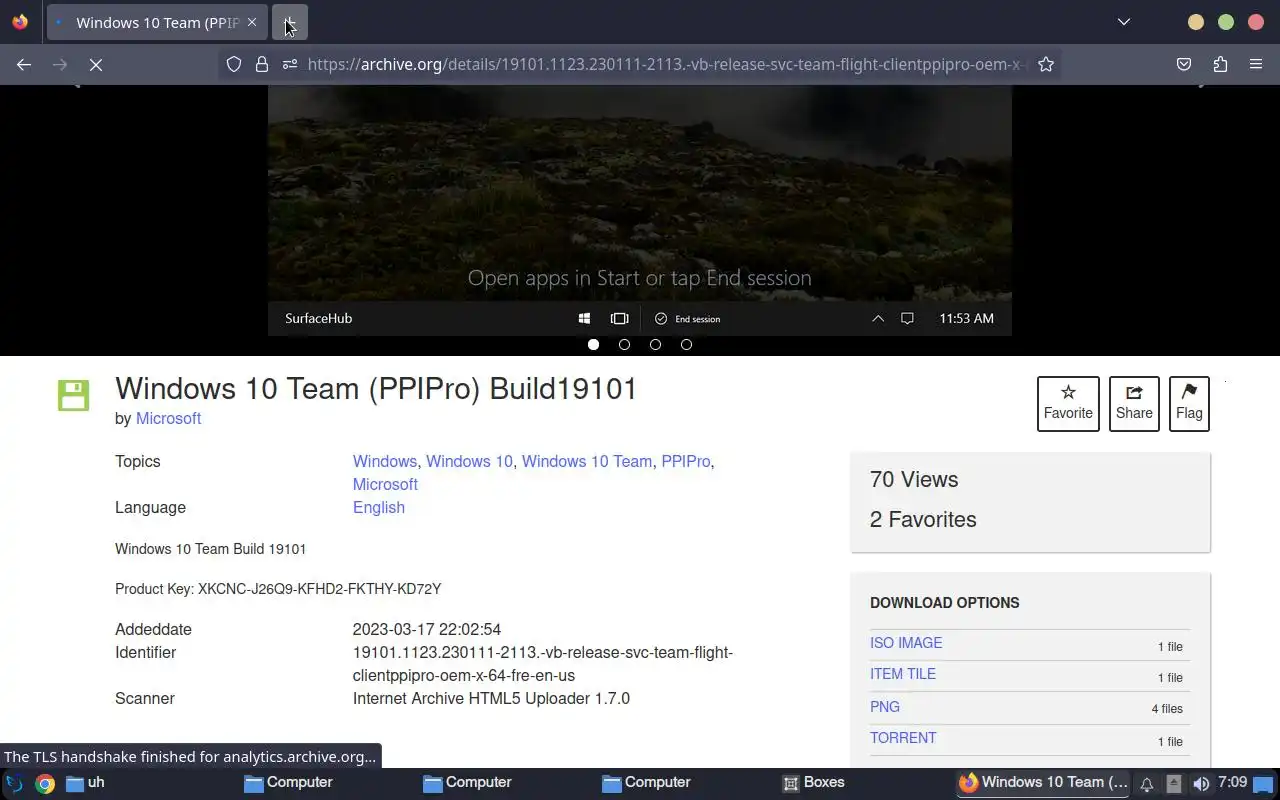Click the 2 Favorites stat
The height and width of the screenshot is (800, 1280).
[x=923, y=519]
